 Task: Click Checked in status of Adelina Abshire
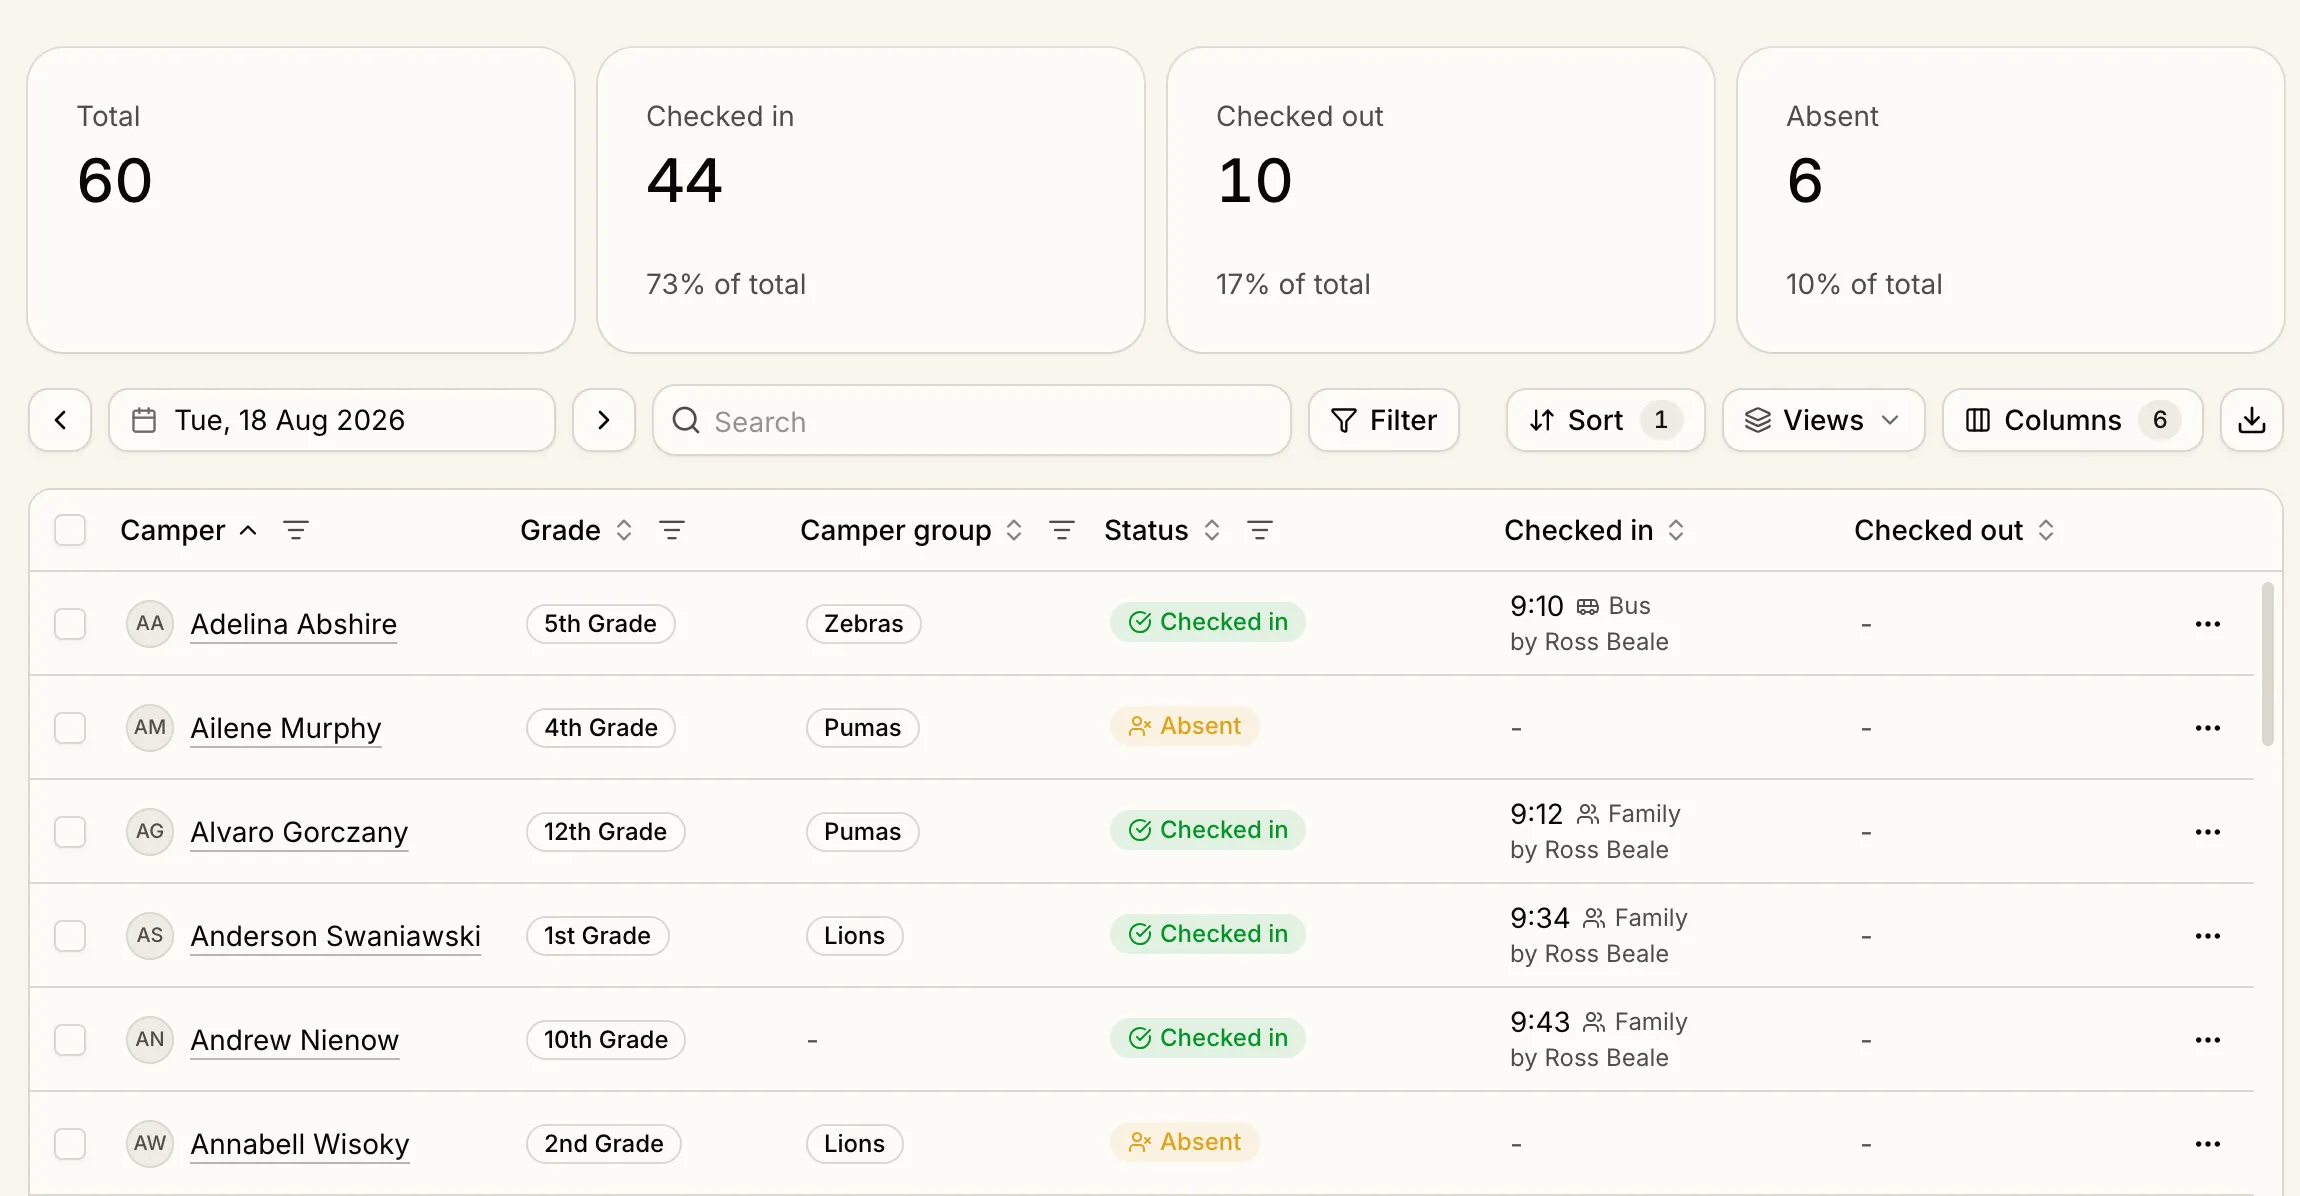coord(1208,622)
